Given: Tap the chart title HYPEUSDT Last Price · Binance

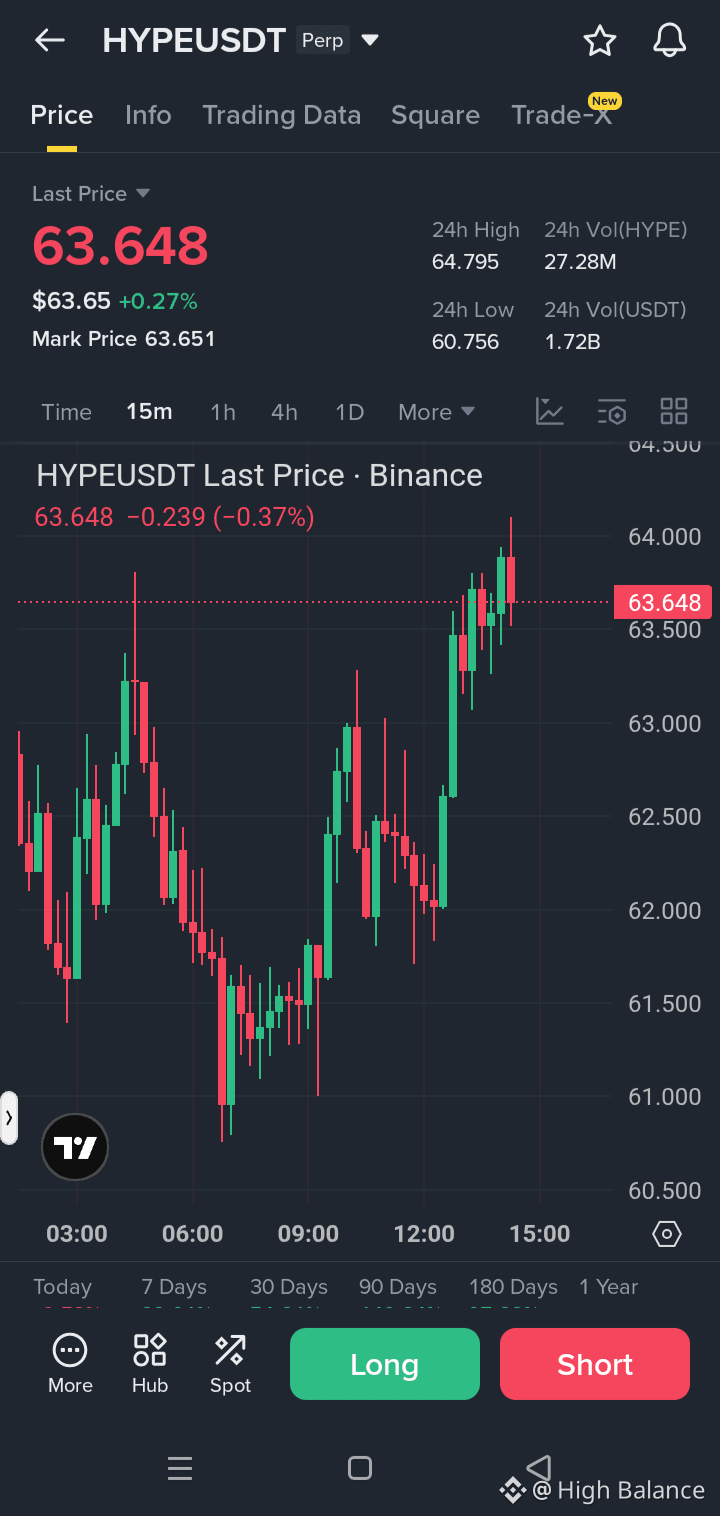Looking at the screenshot, I should coord(259,475).
